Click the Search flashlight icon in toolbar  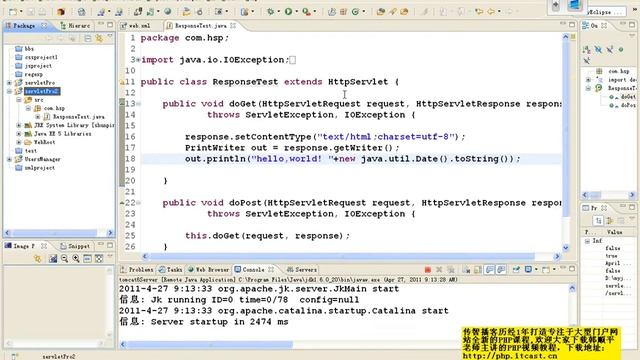[393, 12]
